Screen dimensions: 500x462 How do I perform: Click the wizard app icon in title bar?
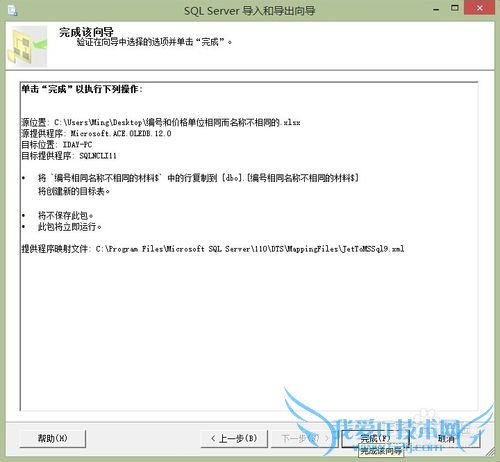click(13, 11)
